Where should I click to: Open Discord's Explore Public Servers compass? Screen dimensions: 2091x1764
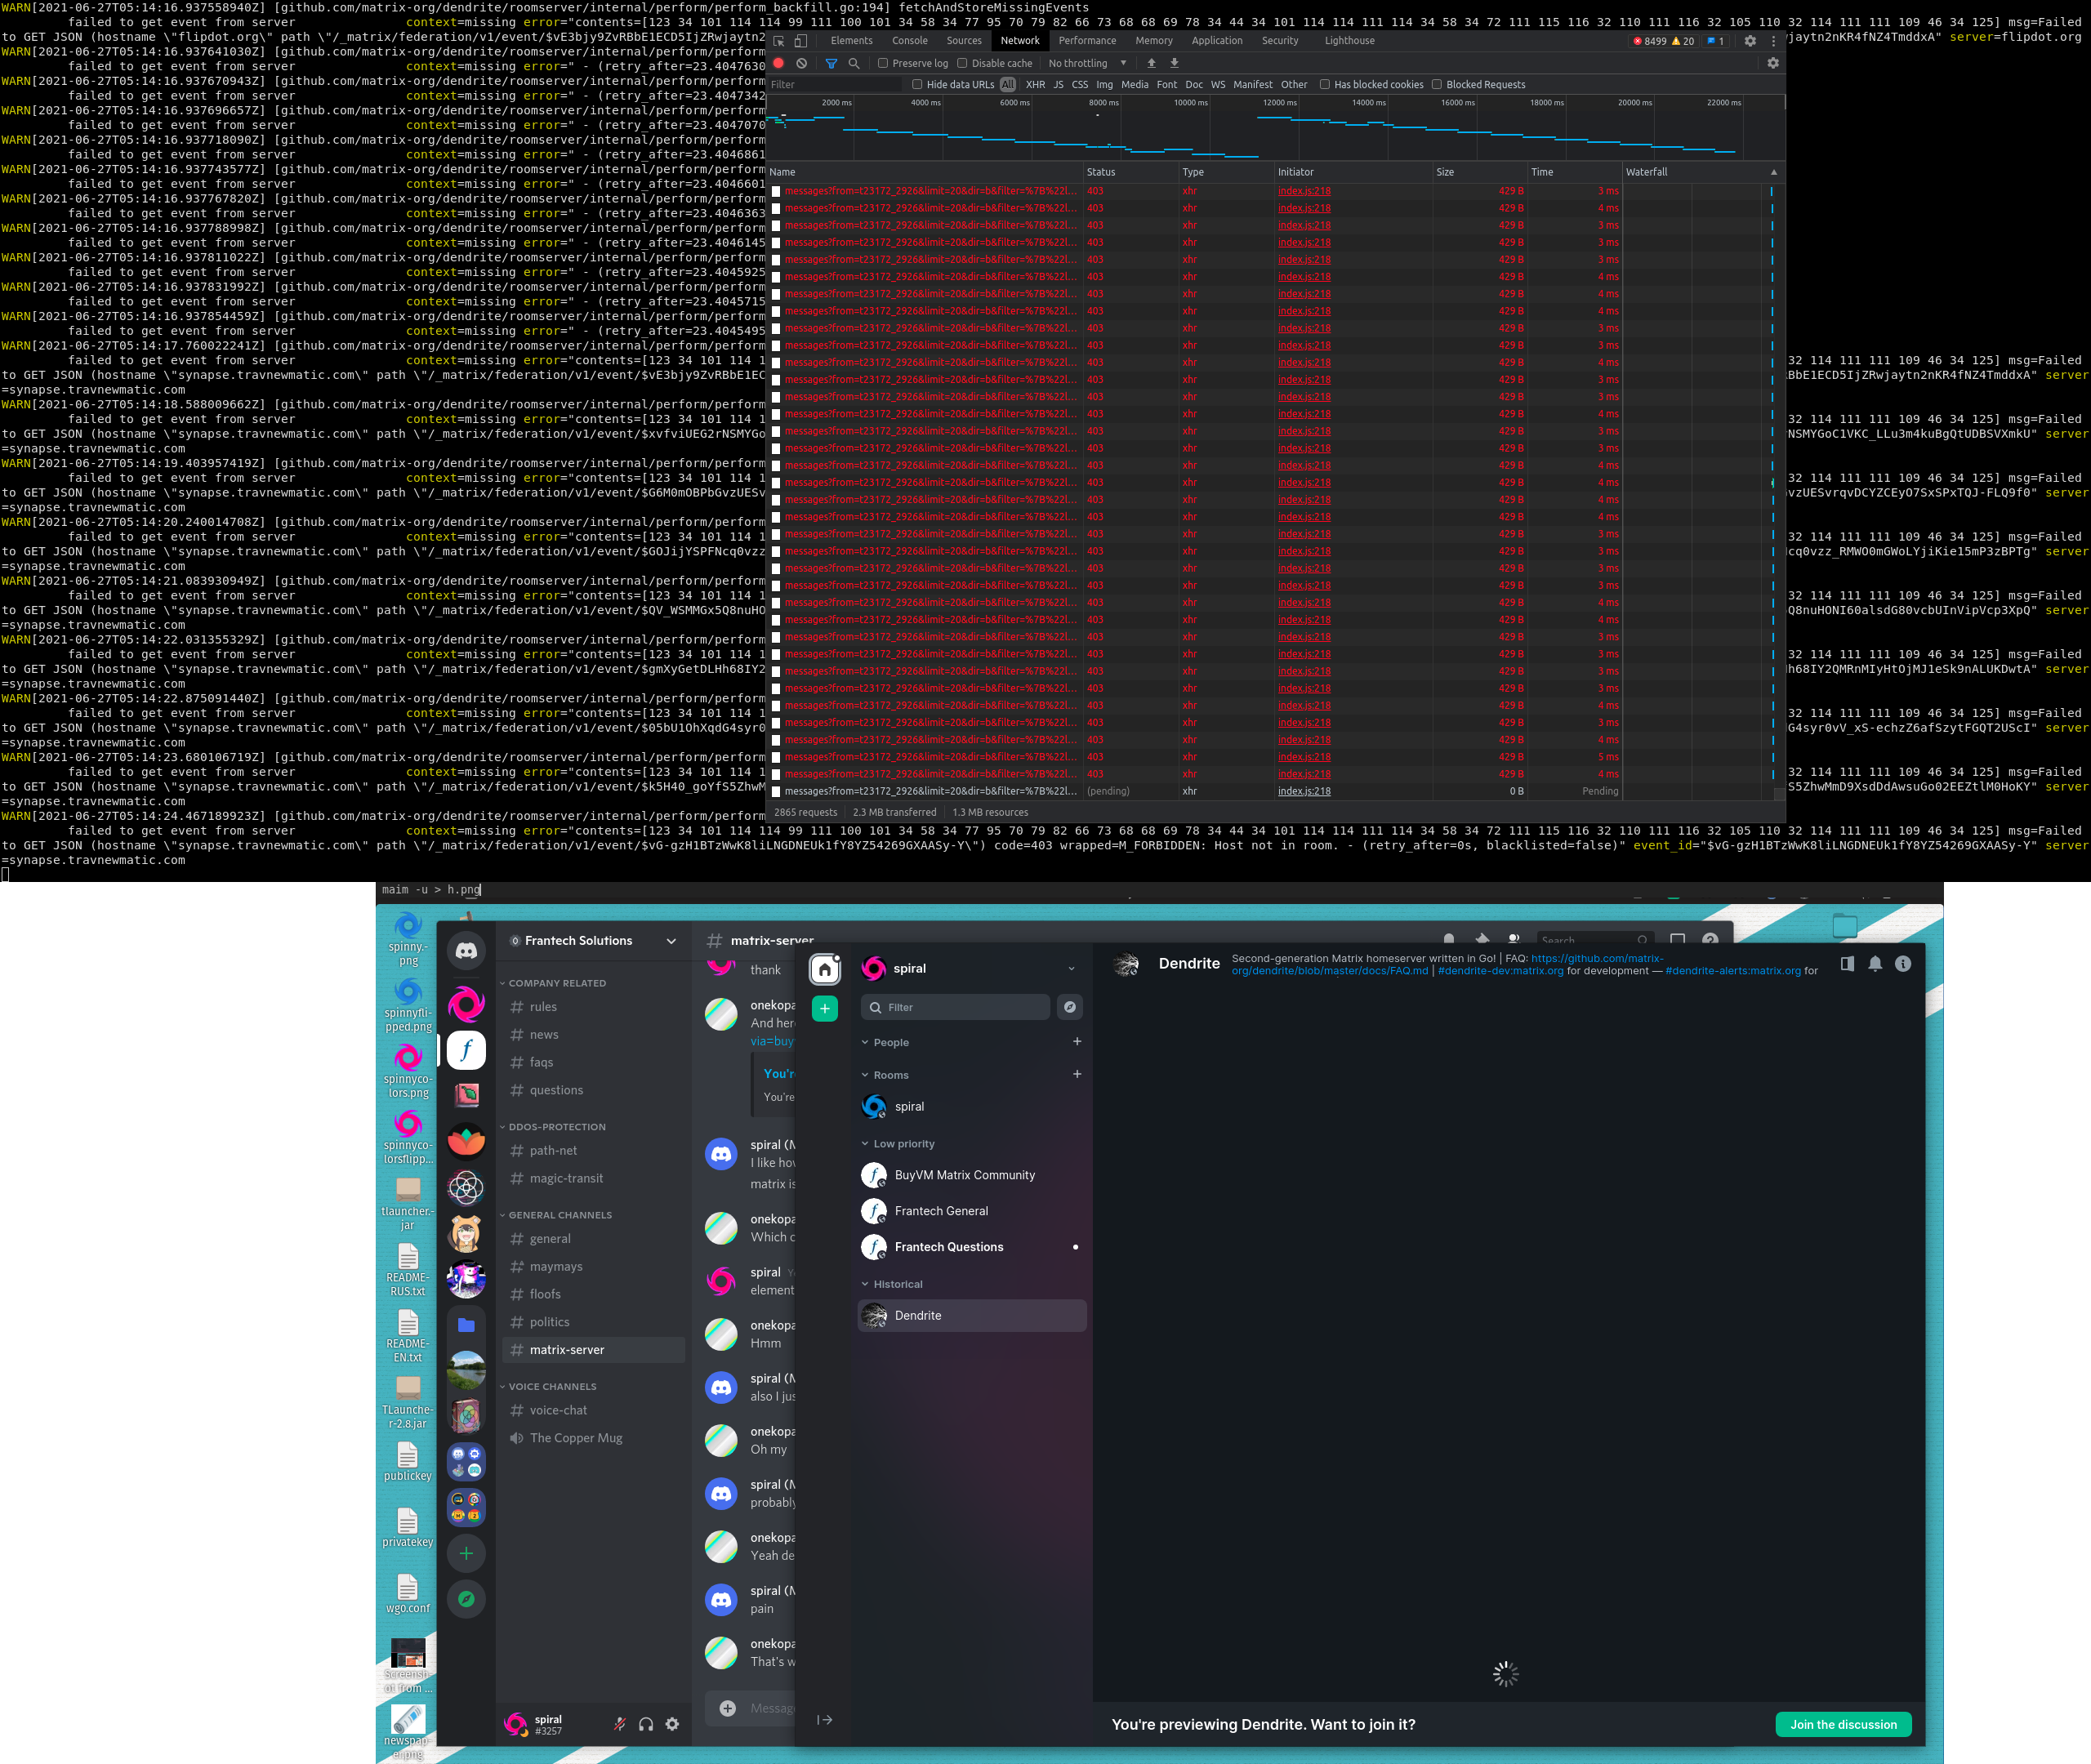click(466, 1599)
